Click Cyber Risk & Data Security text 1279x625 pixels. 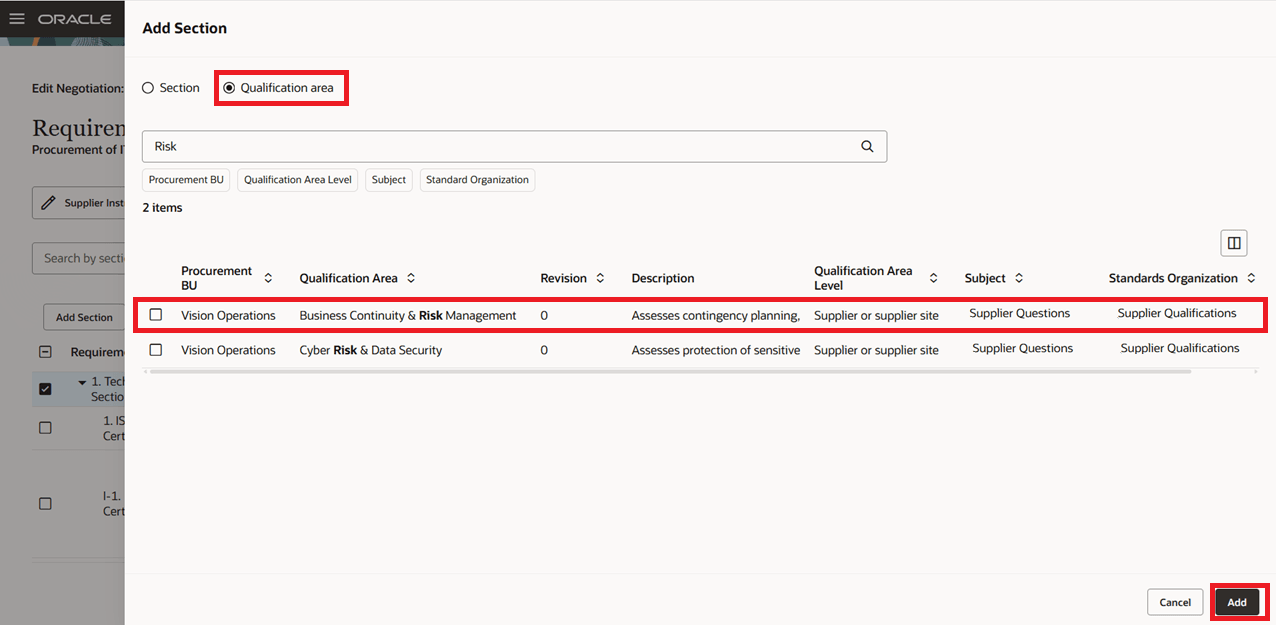tap(371, 350)
